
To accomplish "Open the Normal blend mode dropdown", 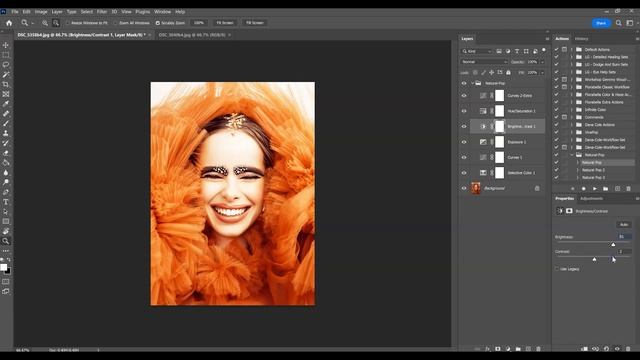I will tap(484, 62).
